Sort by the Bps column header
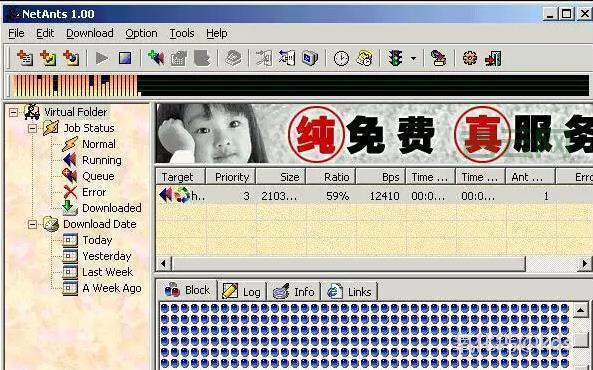This screenshot has height=370, width=593. click(x=380, y=177)
